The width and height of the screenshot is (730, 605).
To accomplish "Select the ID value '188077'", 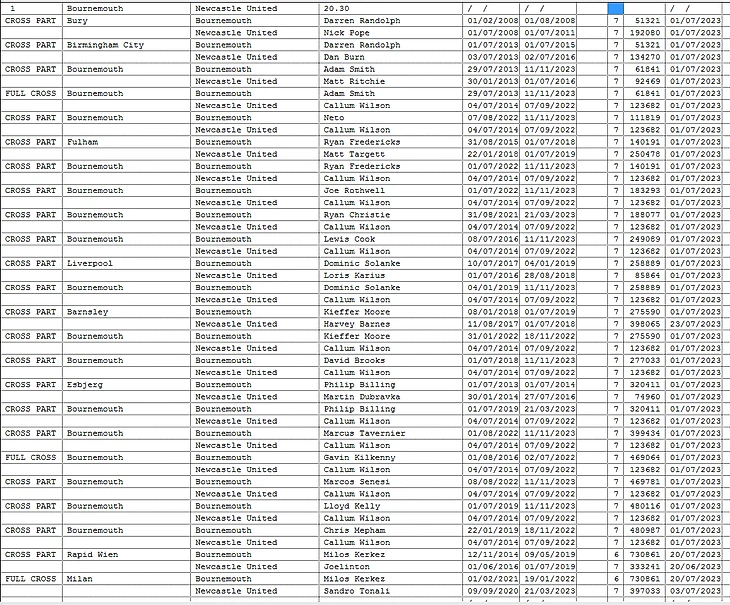I will pos(645,215).
